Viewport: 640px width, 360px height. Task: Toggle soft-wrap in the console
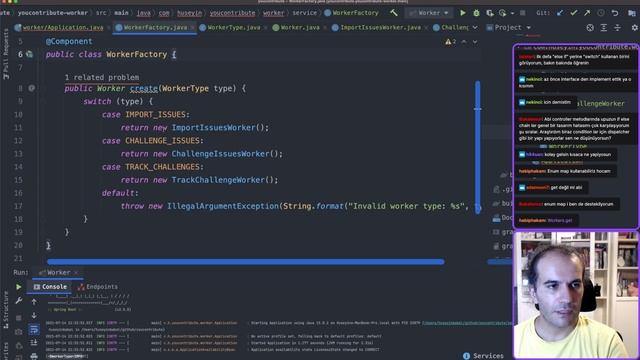(34, 329)
